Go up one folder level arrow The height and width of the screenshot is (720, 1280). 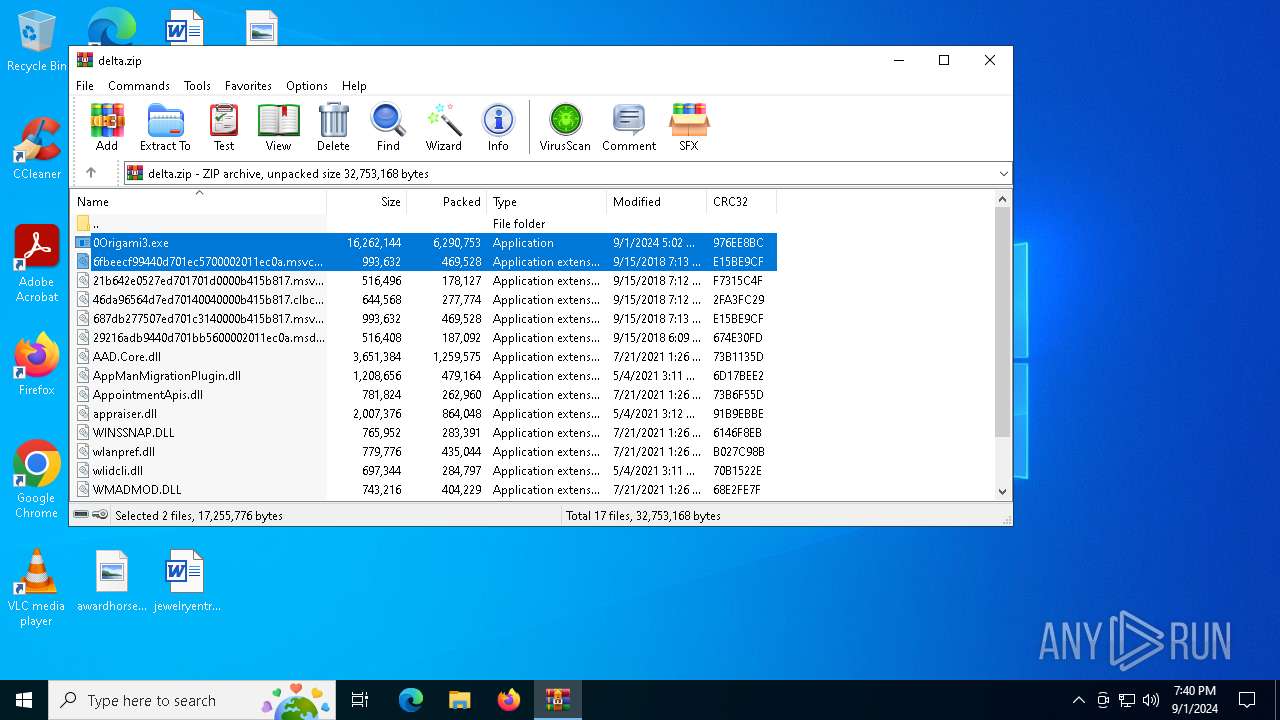(x=91, y=173)
